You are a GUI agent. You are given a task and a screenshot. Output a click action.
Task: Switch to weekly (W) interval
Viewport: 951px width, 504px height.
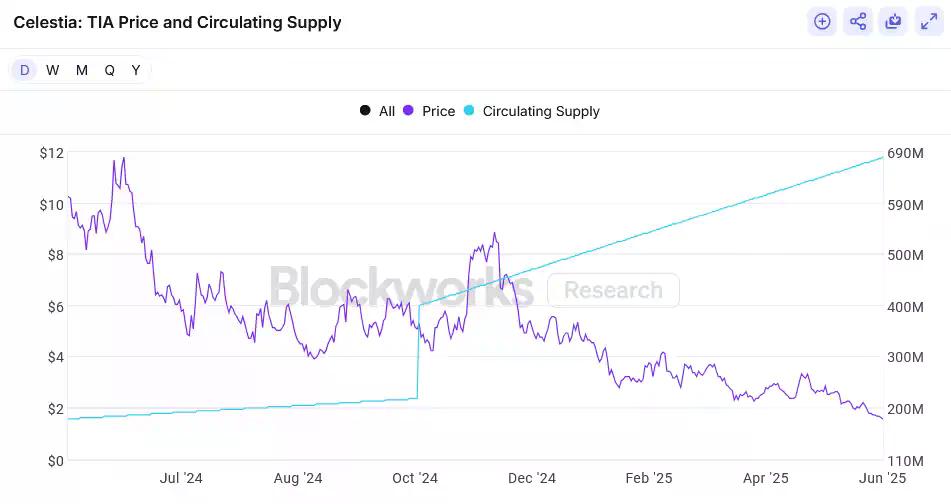(x=52, y=70)
